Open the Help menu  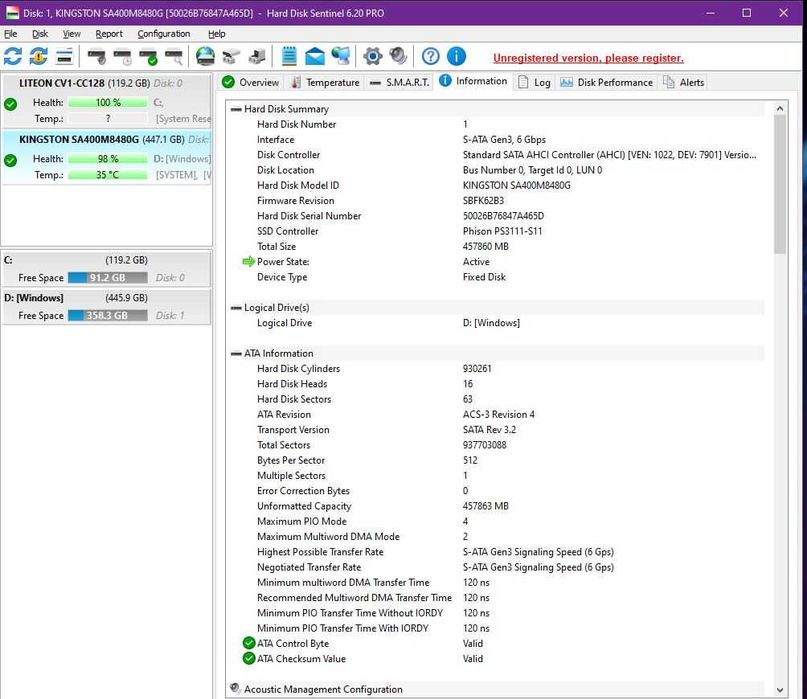tap(217, 34)
